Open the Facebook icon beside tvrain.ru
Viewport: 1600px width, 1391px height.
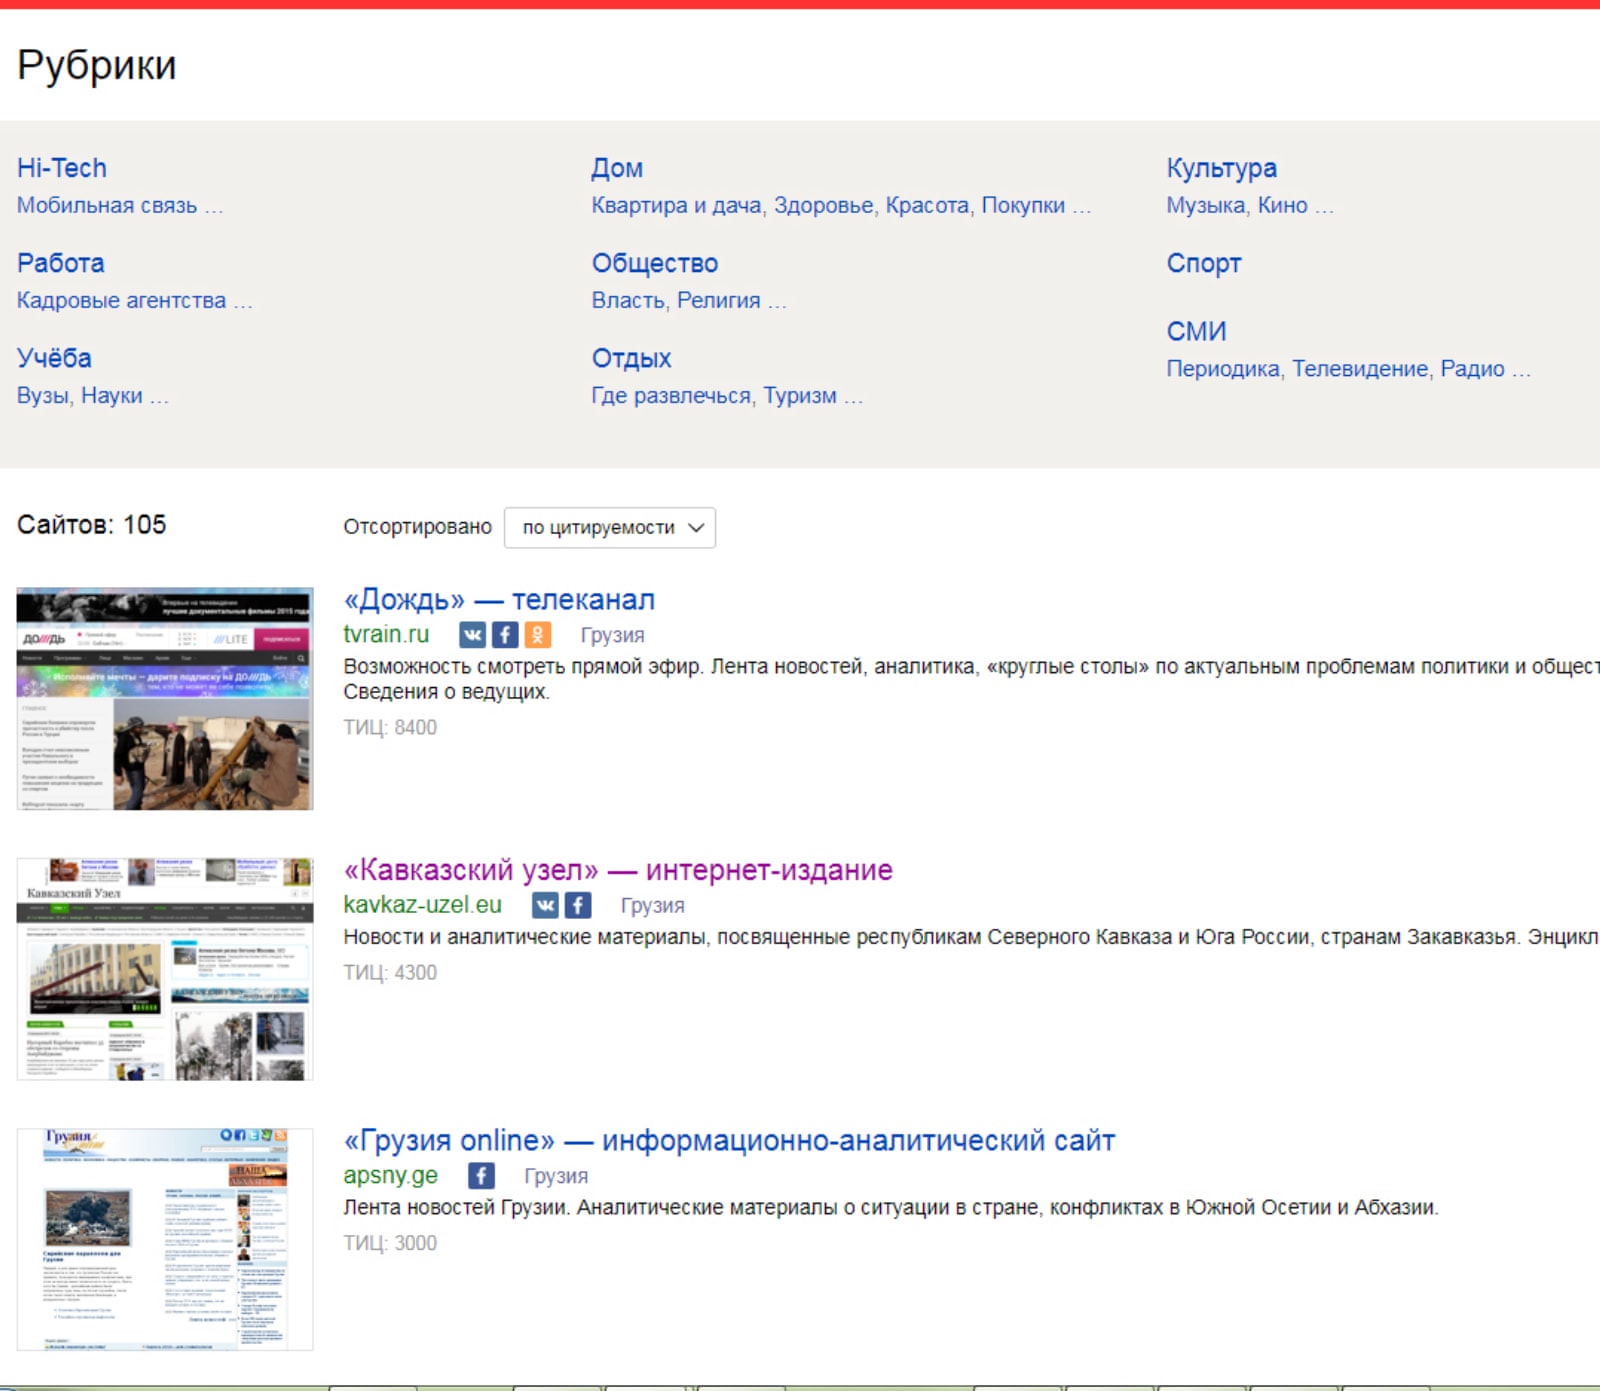pos(505,635)
